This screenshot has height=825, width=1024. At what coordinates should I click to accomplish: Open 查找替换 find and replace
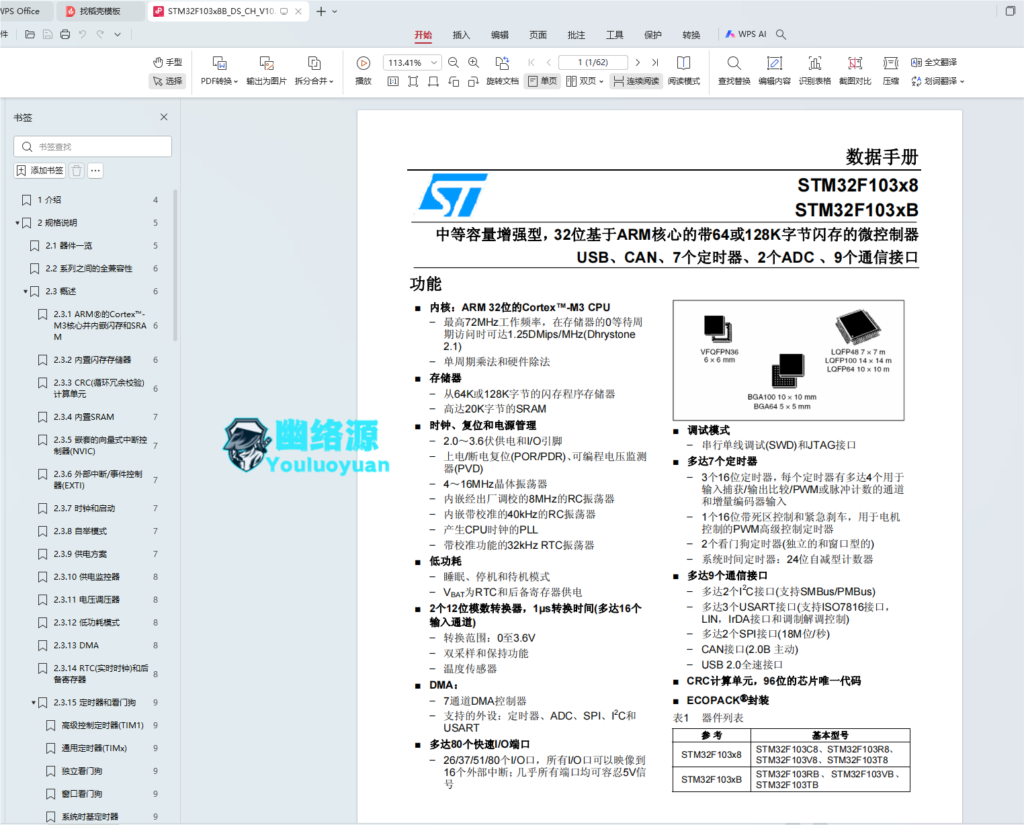tap(734, 70)
